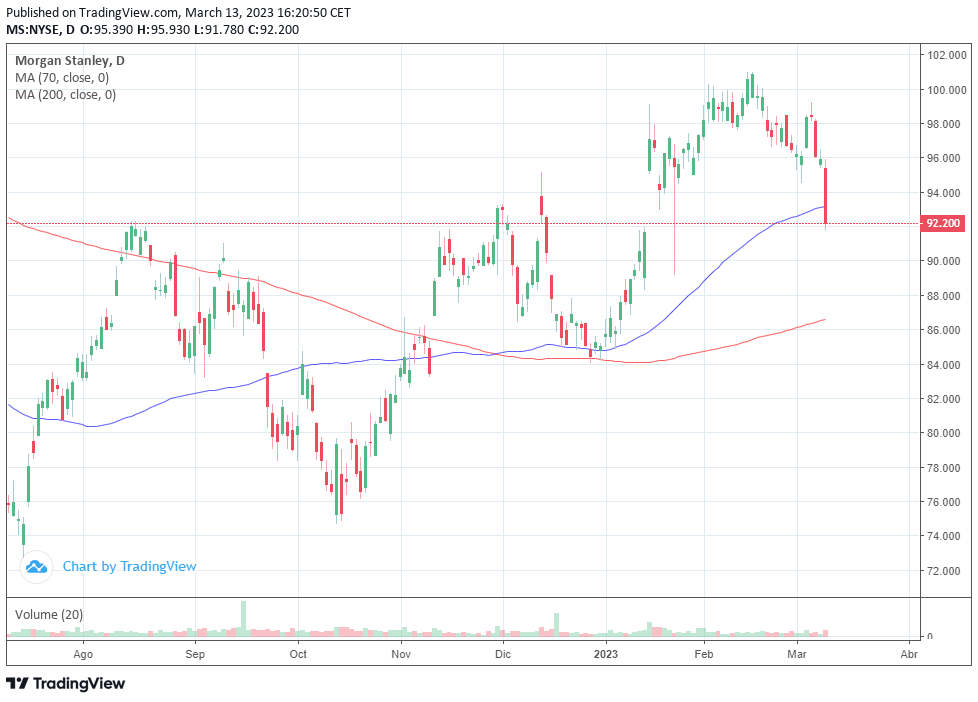The height and width of the screenshot is (702, 978).
Task: Click the TradingView logo at bottom left
Action: (x=65, y=683)
